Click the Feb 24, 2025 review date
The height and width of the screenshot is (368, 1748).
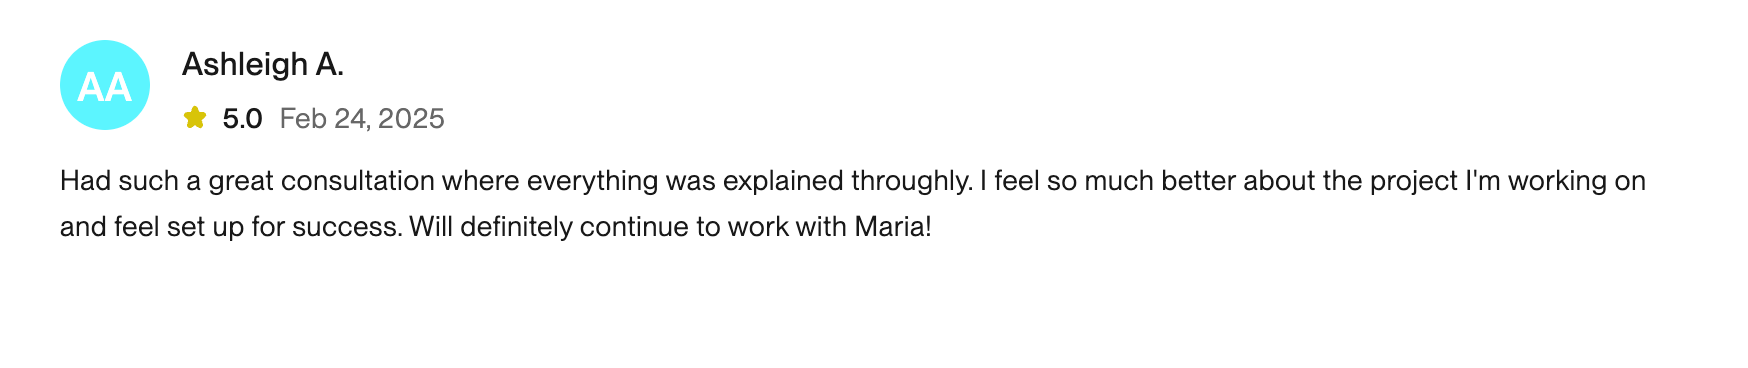(362, 119)
